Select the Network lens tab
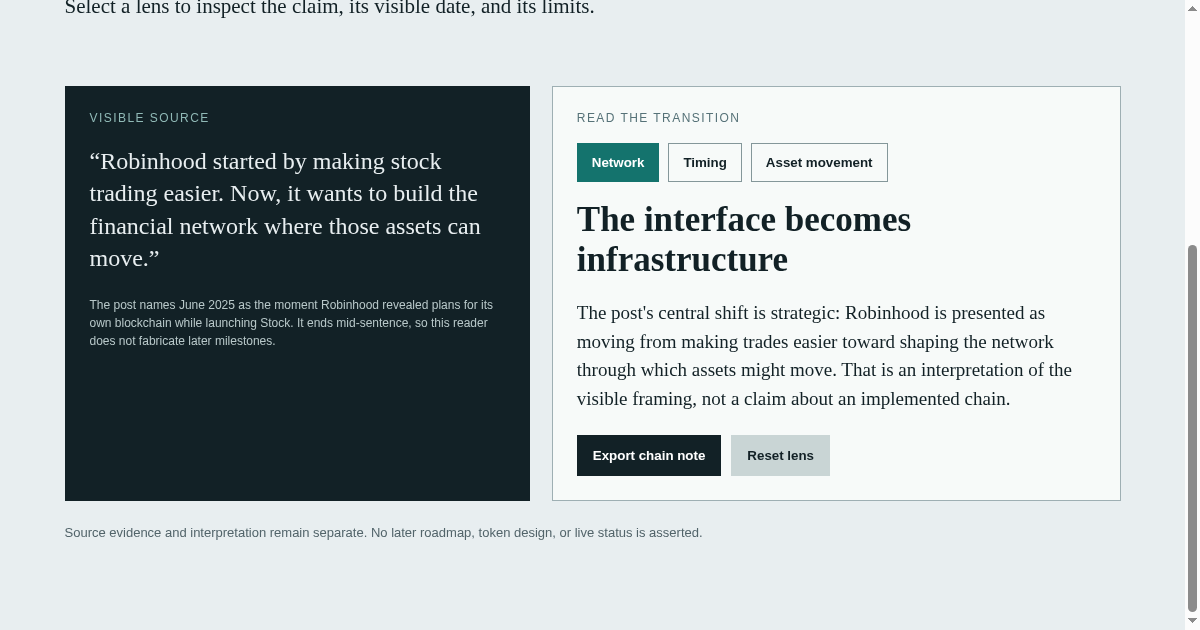Viewport: 1200px width, 630px height. point(617,162)
